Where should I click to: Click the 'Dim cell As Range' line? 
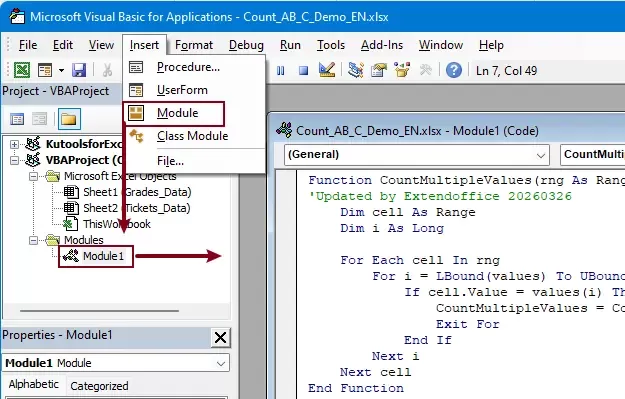408,212
